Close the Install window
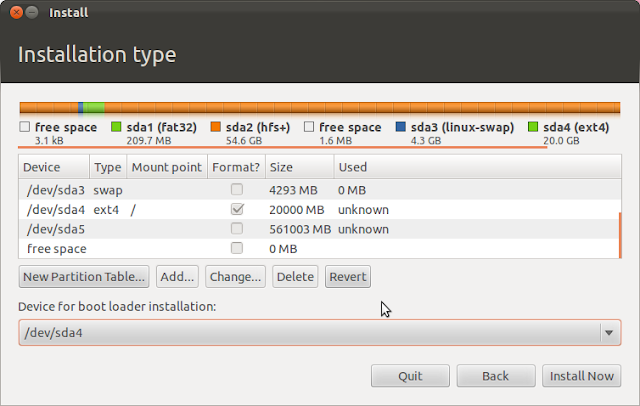The height and width of the screenshot is (406, 640). click(16, 13)
